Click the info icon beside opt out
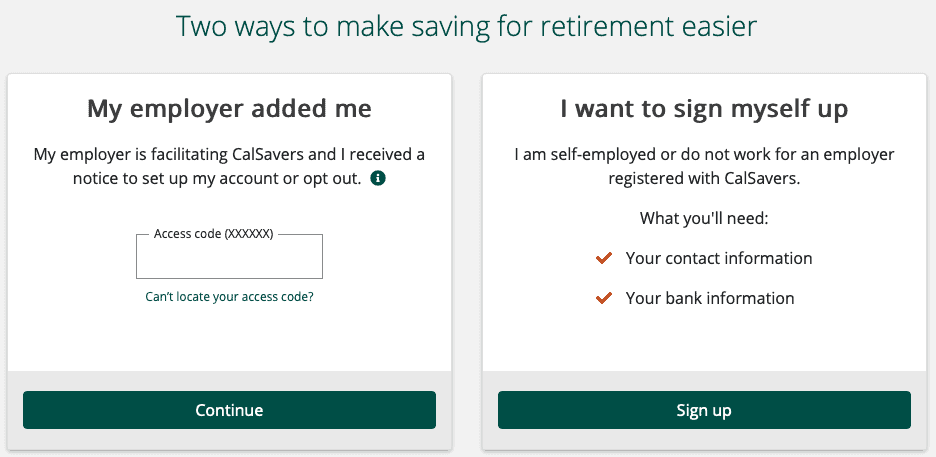936x457 pixels. pyautogui.click(x=378, y=179)
